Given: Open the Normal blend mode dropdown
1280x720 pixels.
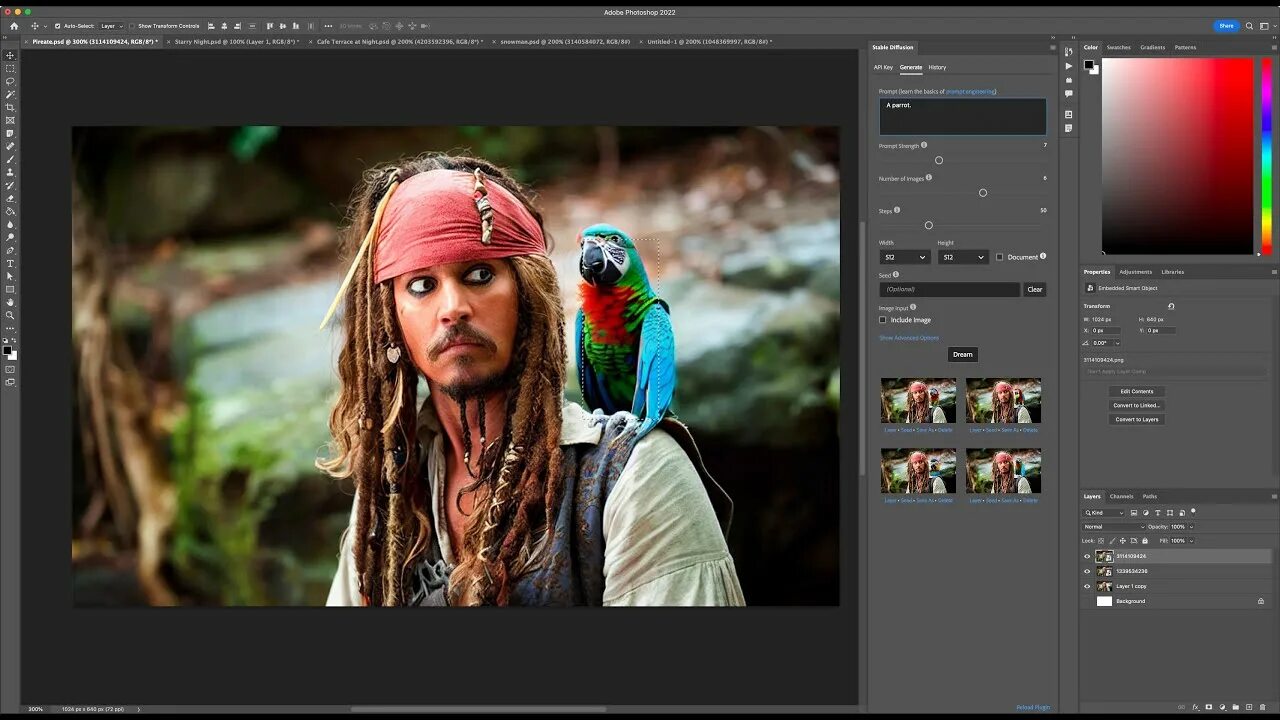Looking at the screenshot, I should click(1114, 526).
